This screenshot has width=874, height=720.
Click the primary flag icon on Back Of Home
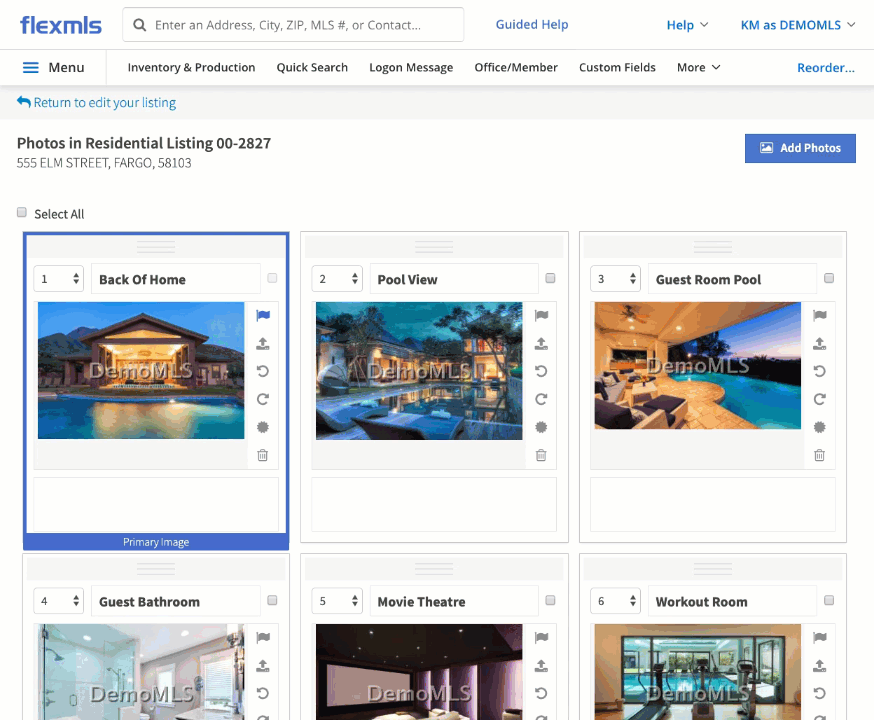(263, 315)
